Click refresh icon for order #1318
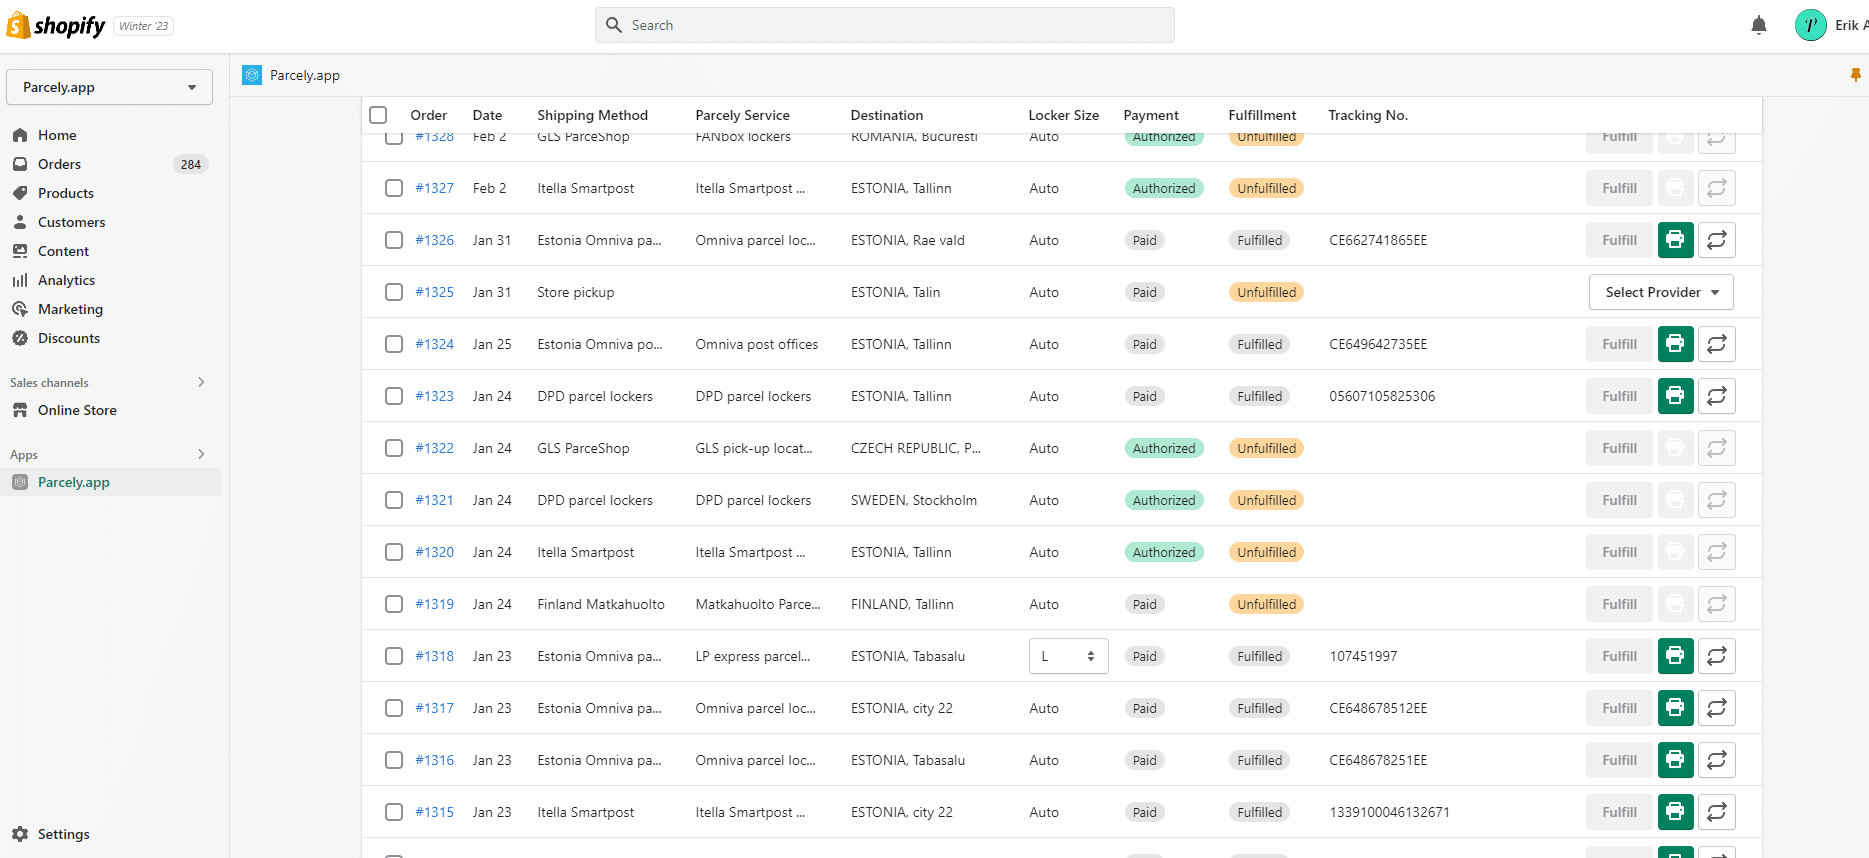The image size is (1869, 858). [x=1717, y=656]
